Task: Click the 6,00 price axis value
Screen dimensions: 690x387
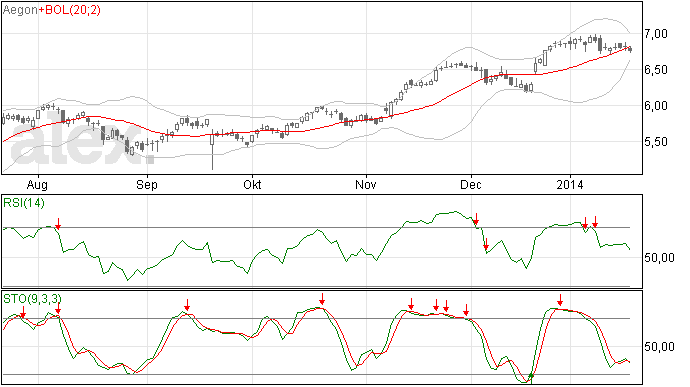Action: click(656, 106)
